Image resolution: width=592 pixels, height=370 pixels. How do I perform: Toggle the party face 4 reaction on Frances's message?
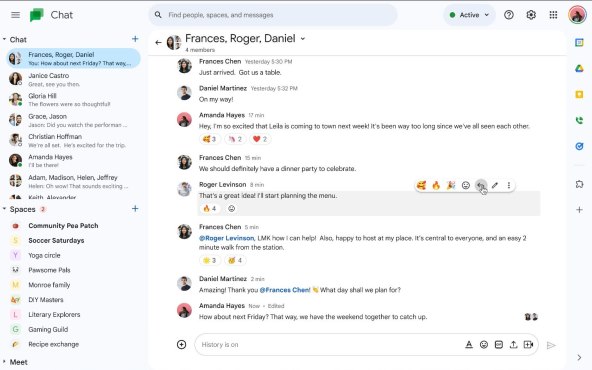[235, 260]
